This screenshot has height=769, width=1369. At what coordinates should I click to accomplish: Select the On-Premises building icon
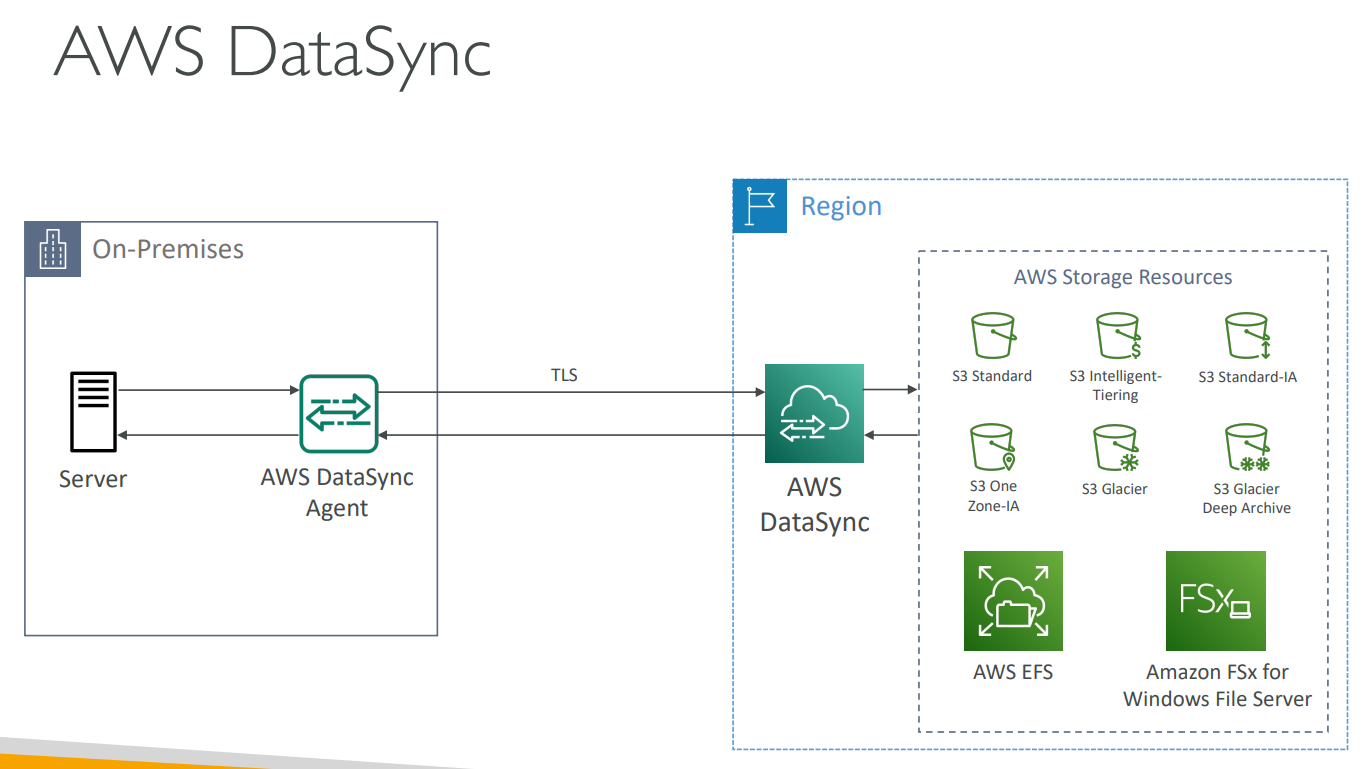(53, 249)
